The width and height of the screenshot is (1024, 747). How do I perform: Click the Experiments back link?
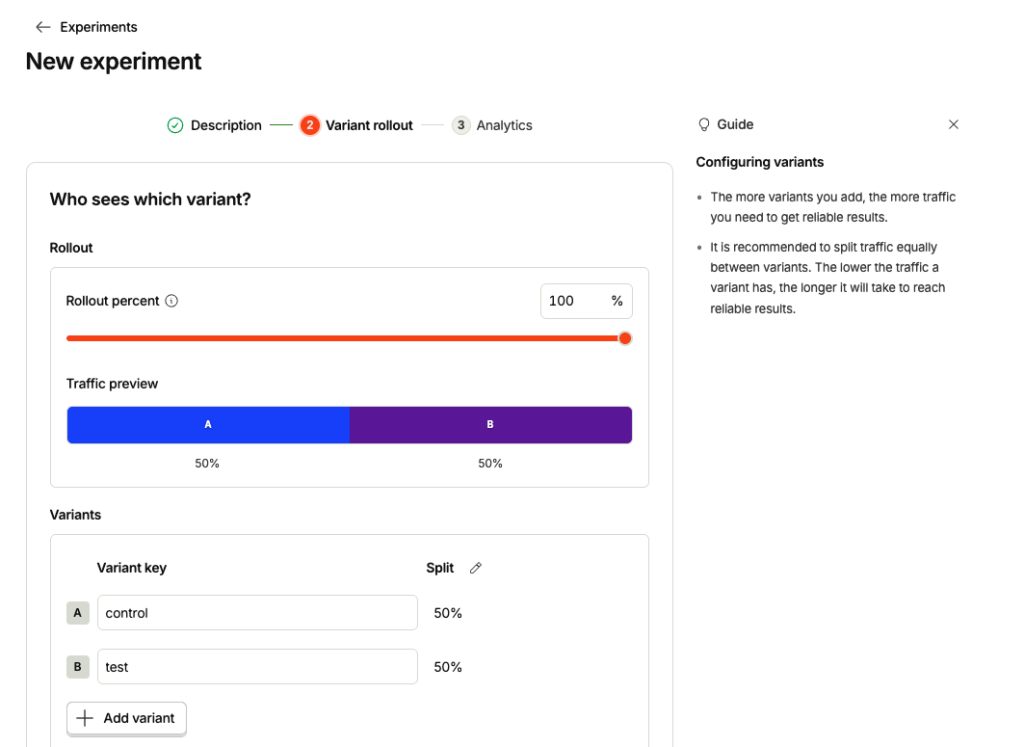(x=86, y=27)
